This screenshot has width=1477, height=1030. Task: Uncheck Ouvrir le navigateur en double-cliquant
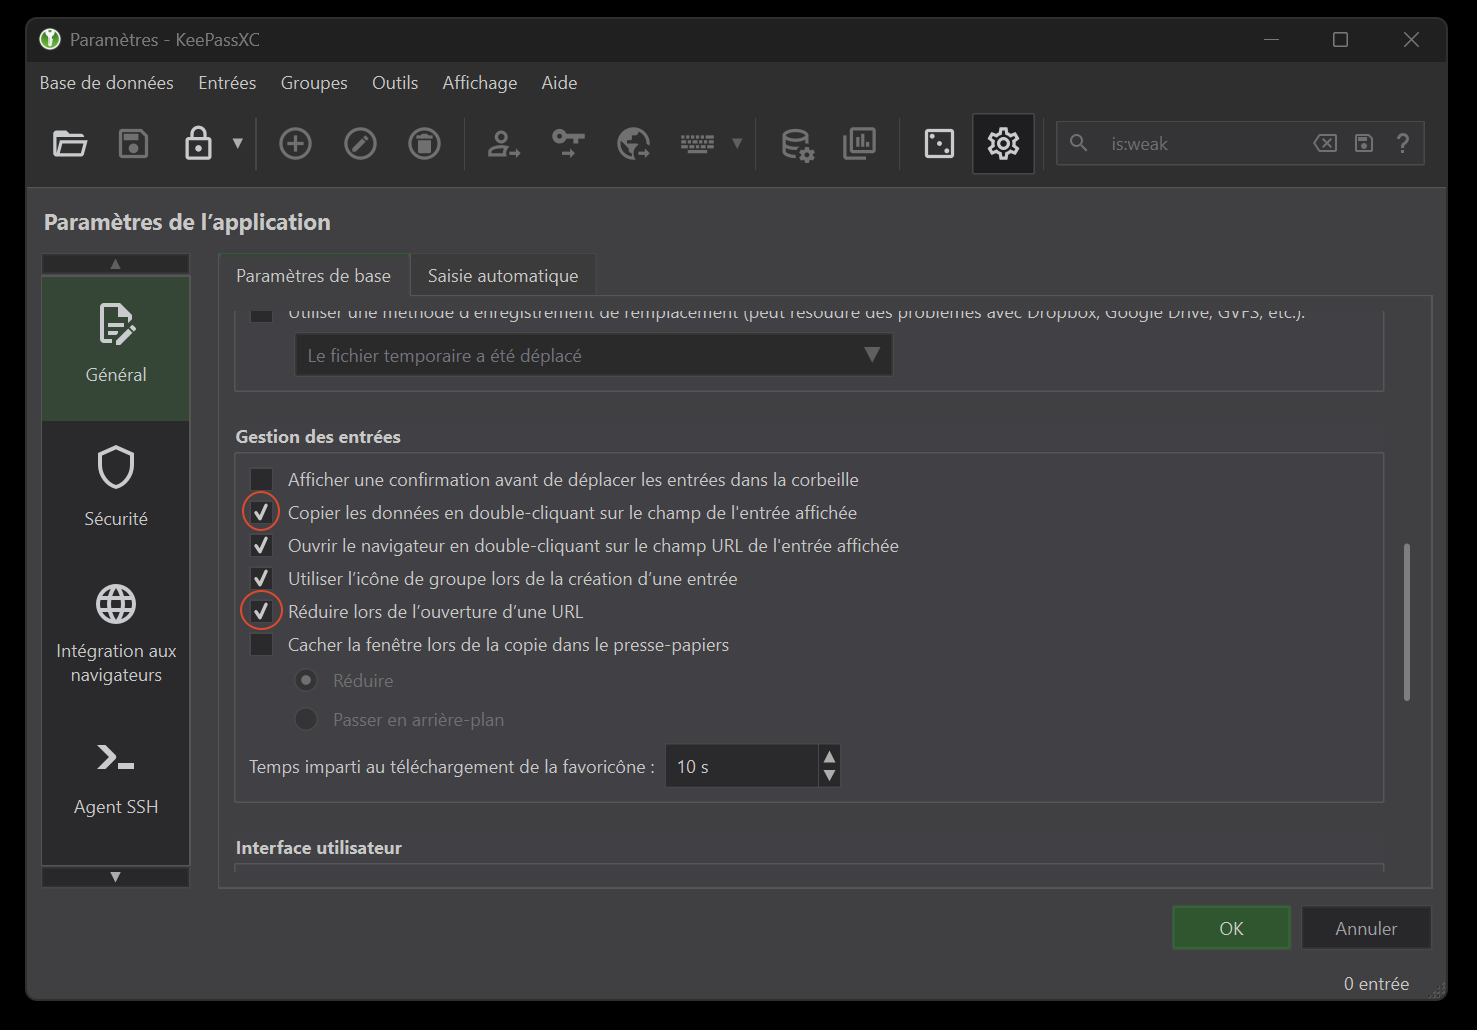tap(261, 545)
